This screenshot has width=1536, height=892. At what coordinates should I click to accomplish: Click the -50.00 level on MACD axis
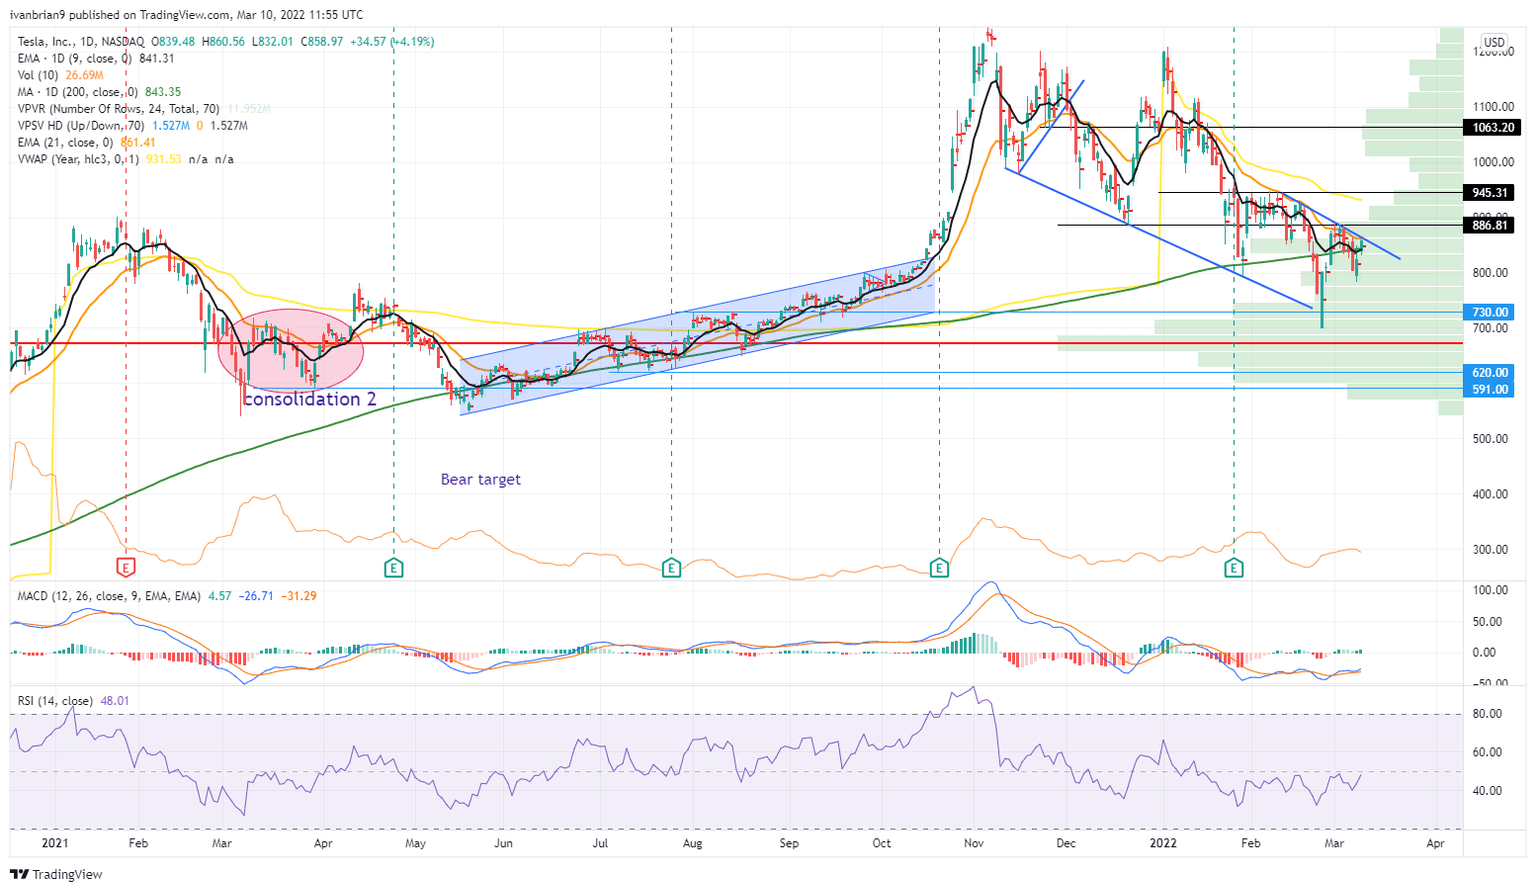(1492, 683)
